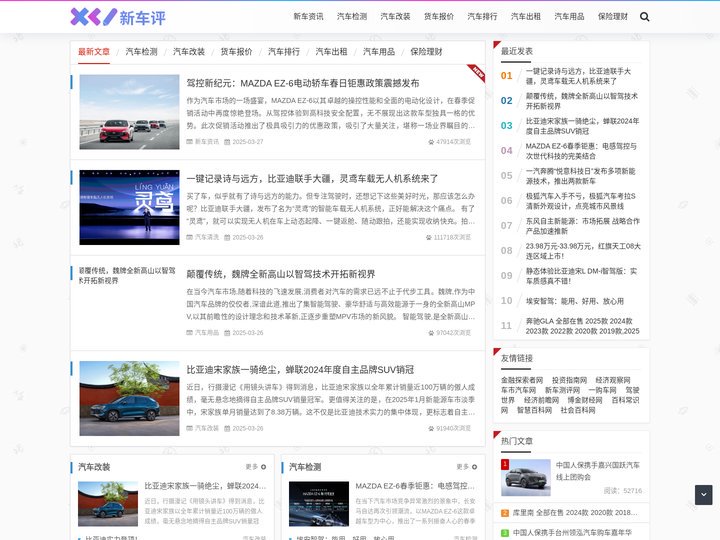Screen dimensions: 720x540
Task: Open hot article thumbnail of gray SUV
Action: click(526, 478)
